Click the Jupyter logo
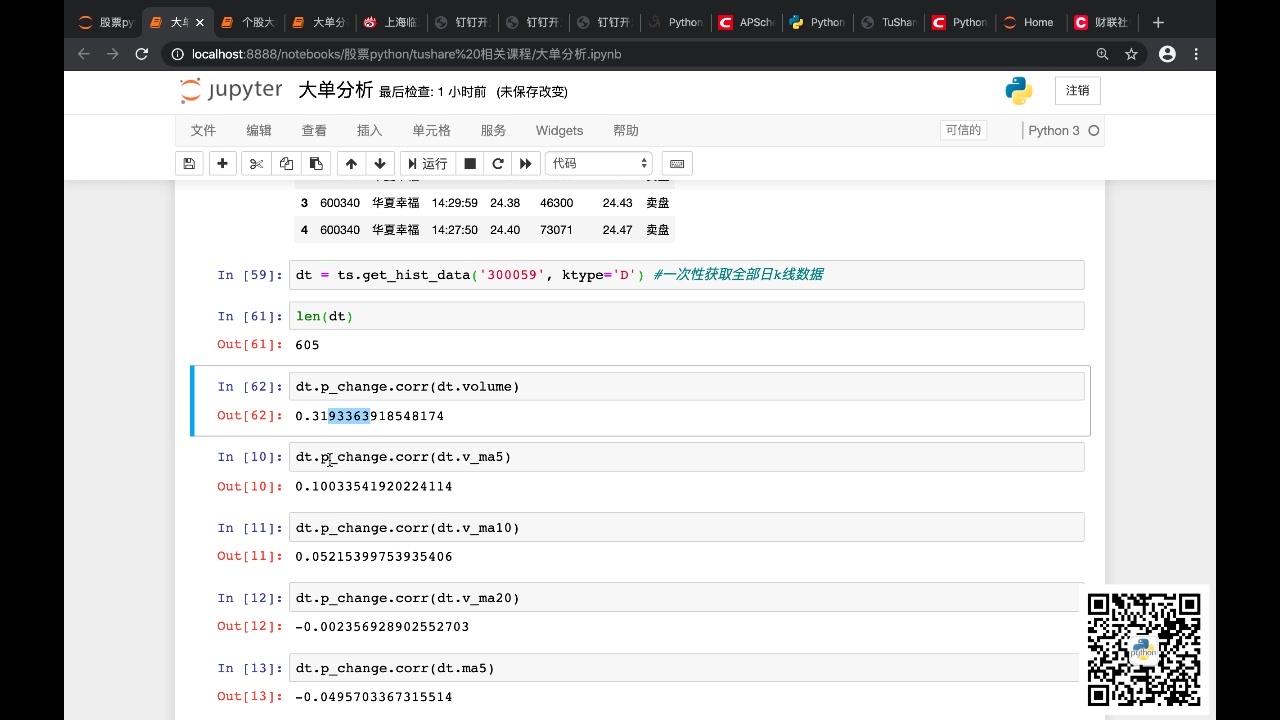The width and height of the screenshot is (1280, 720). [x=231, y=90]
